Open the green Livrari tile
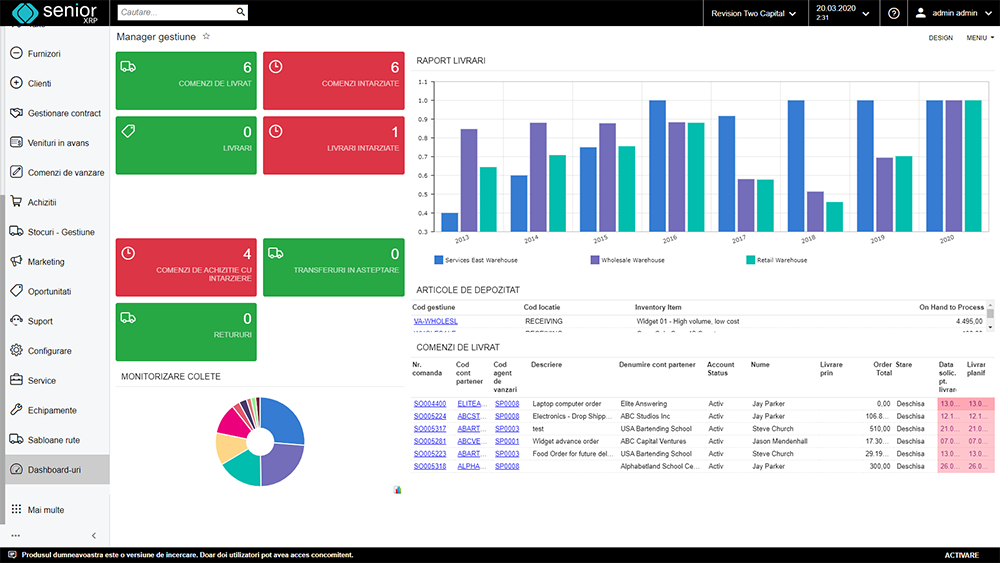 click(186, 145)
